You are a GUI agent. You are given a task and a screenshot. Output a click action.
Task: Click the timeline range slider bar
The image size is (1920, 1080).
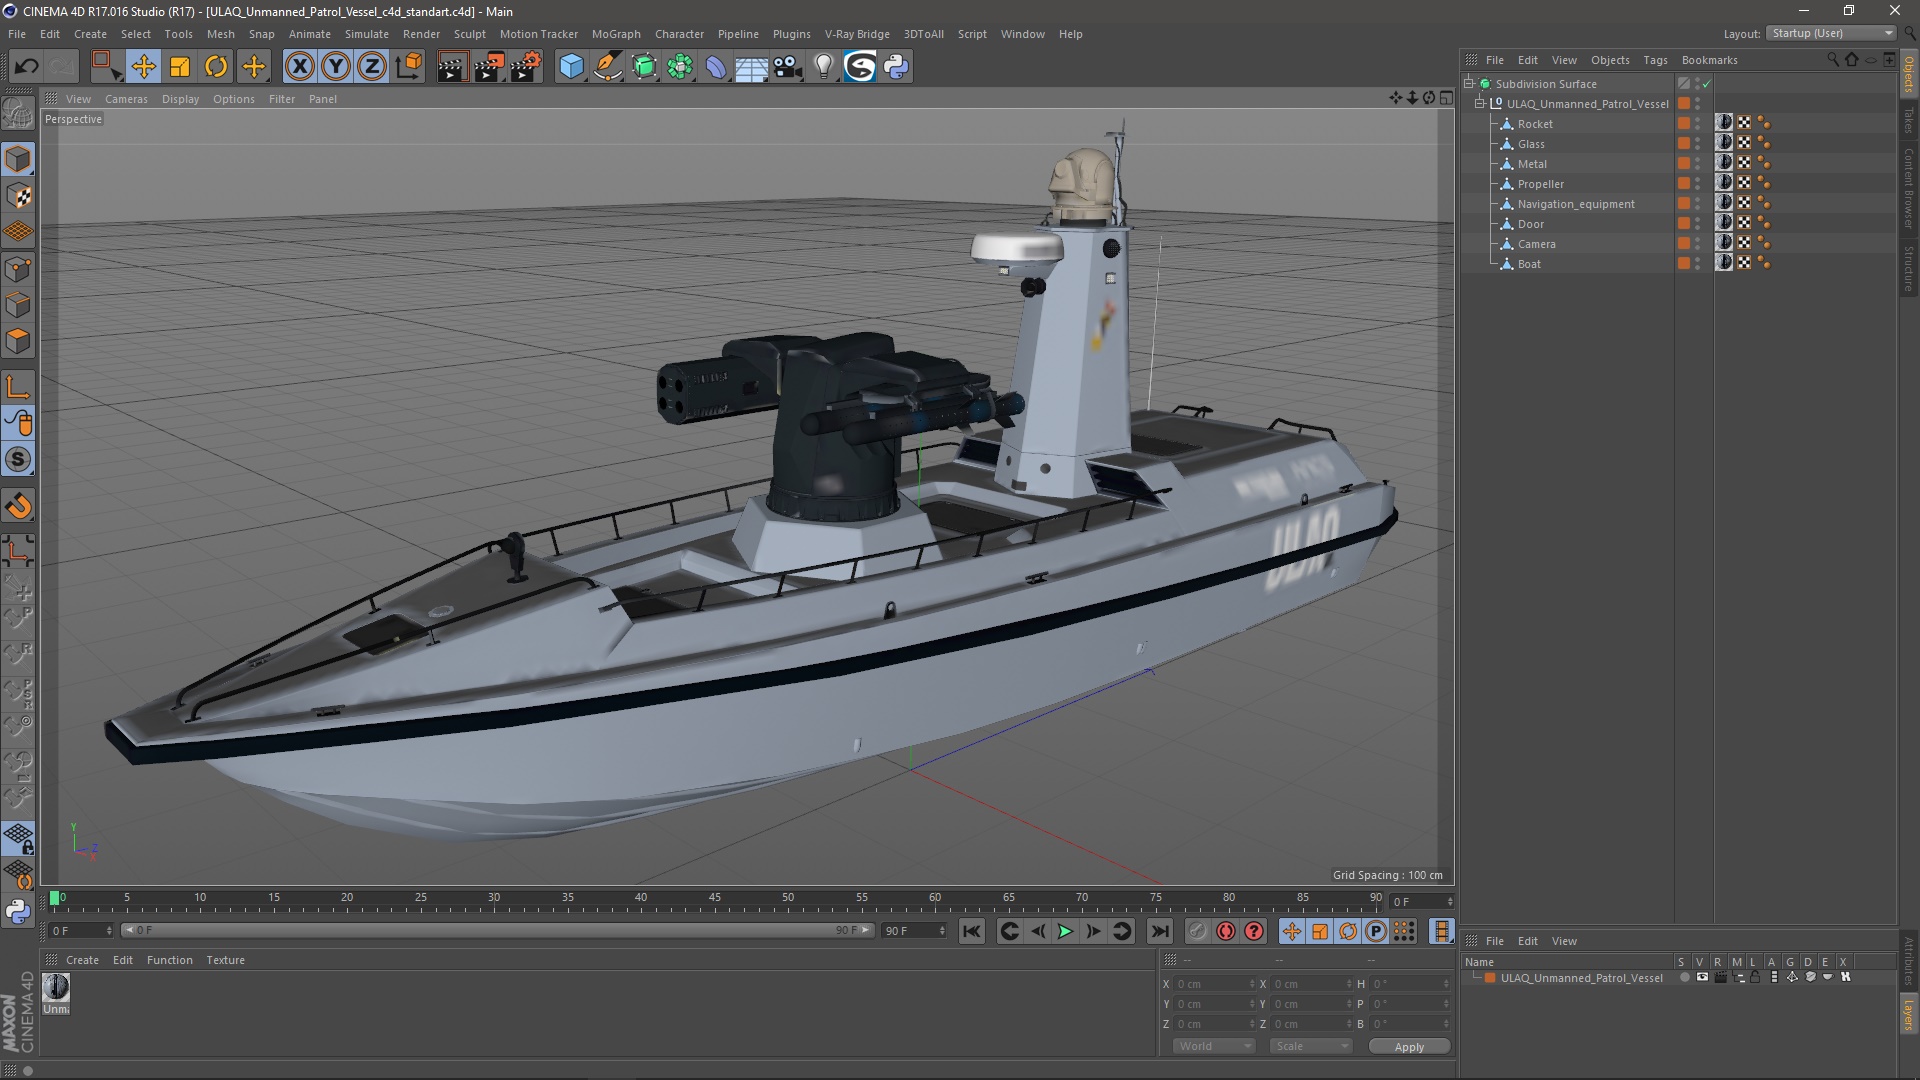click(x=497, y=931)
